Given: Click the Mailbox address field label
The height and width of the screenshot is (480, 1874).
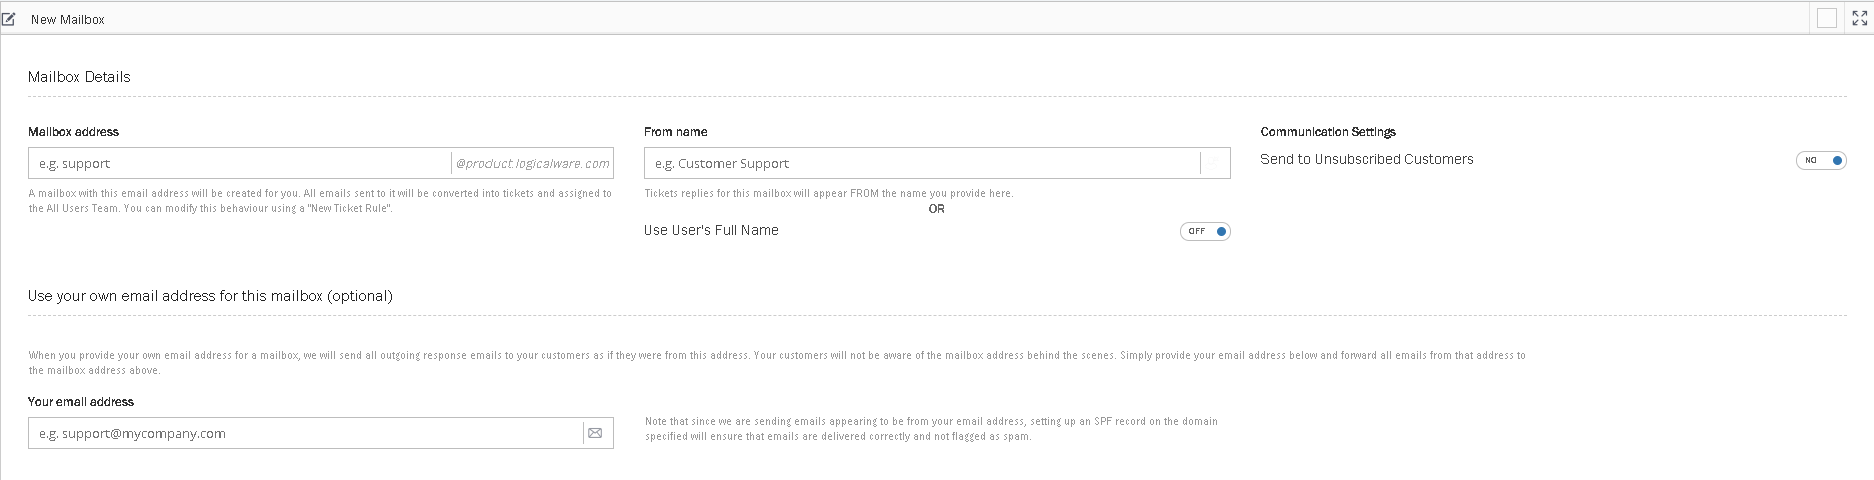Looking at the screenshot, I should coord(73,132).
